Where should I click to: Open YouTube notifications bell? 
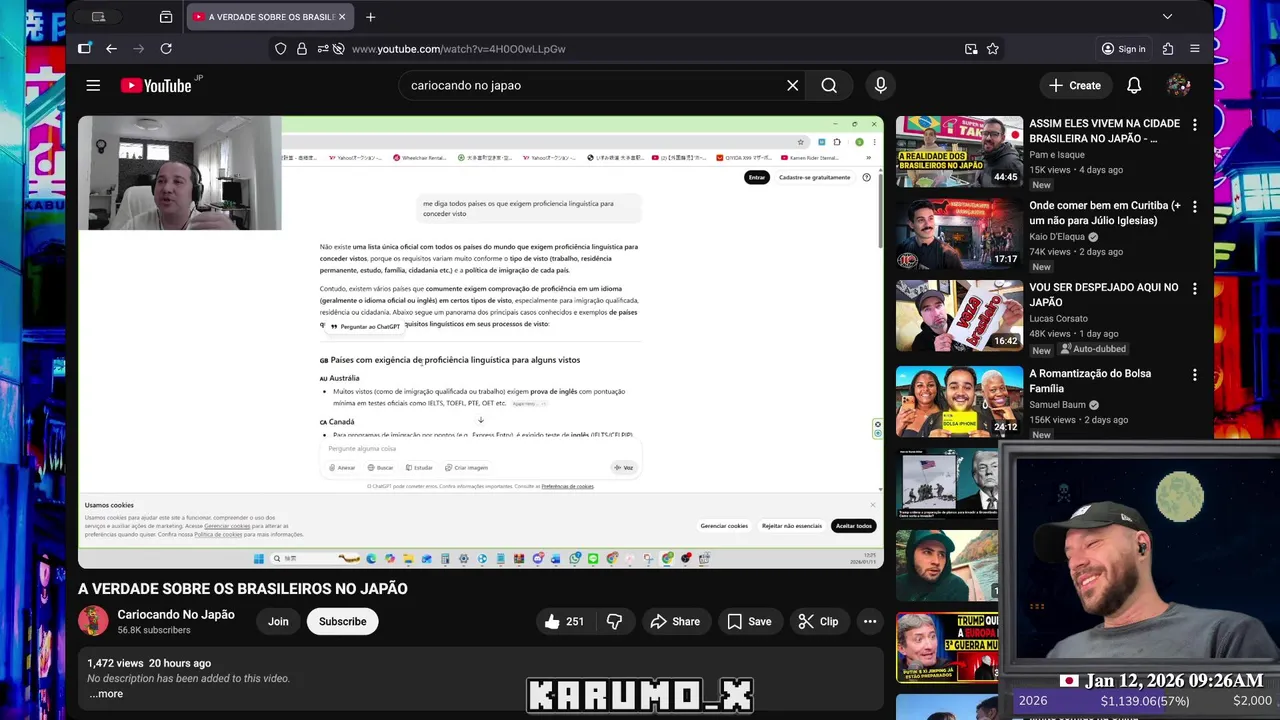[x=1134, y=85]
